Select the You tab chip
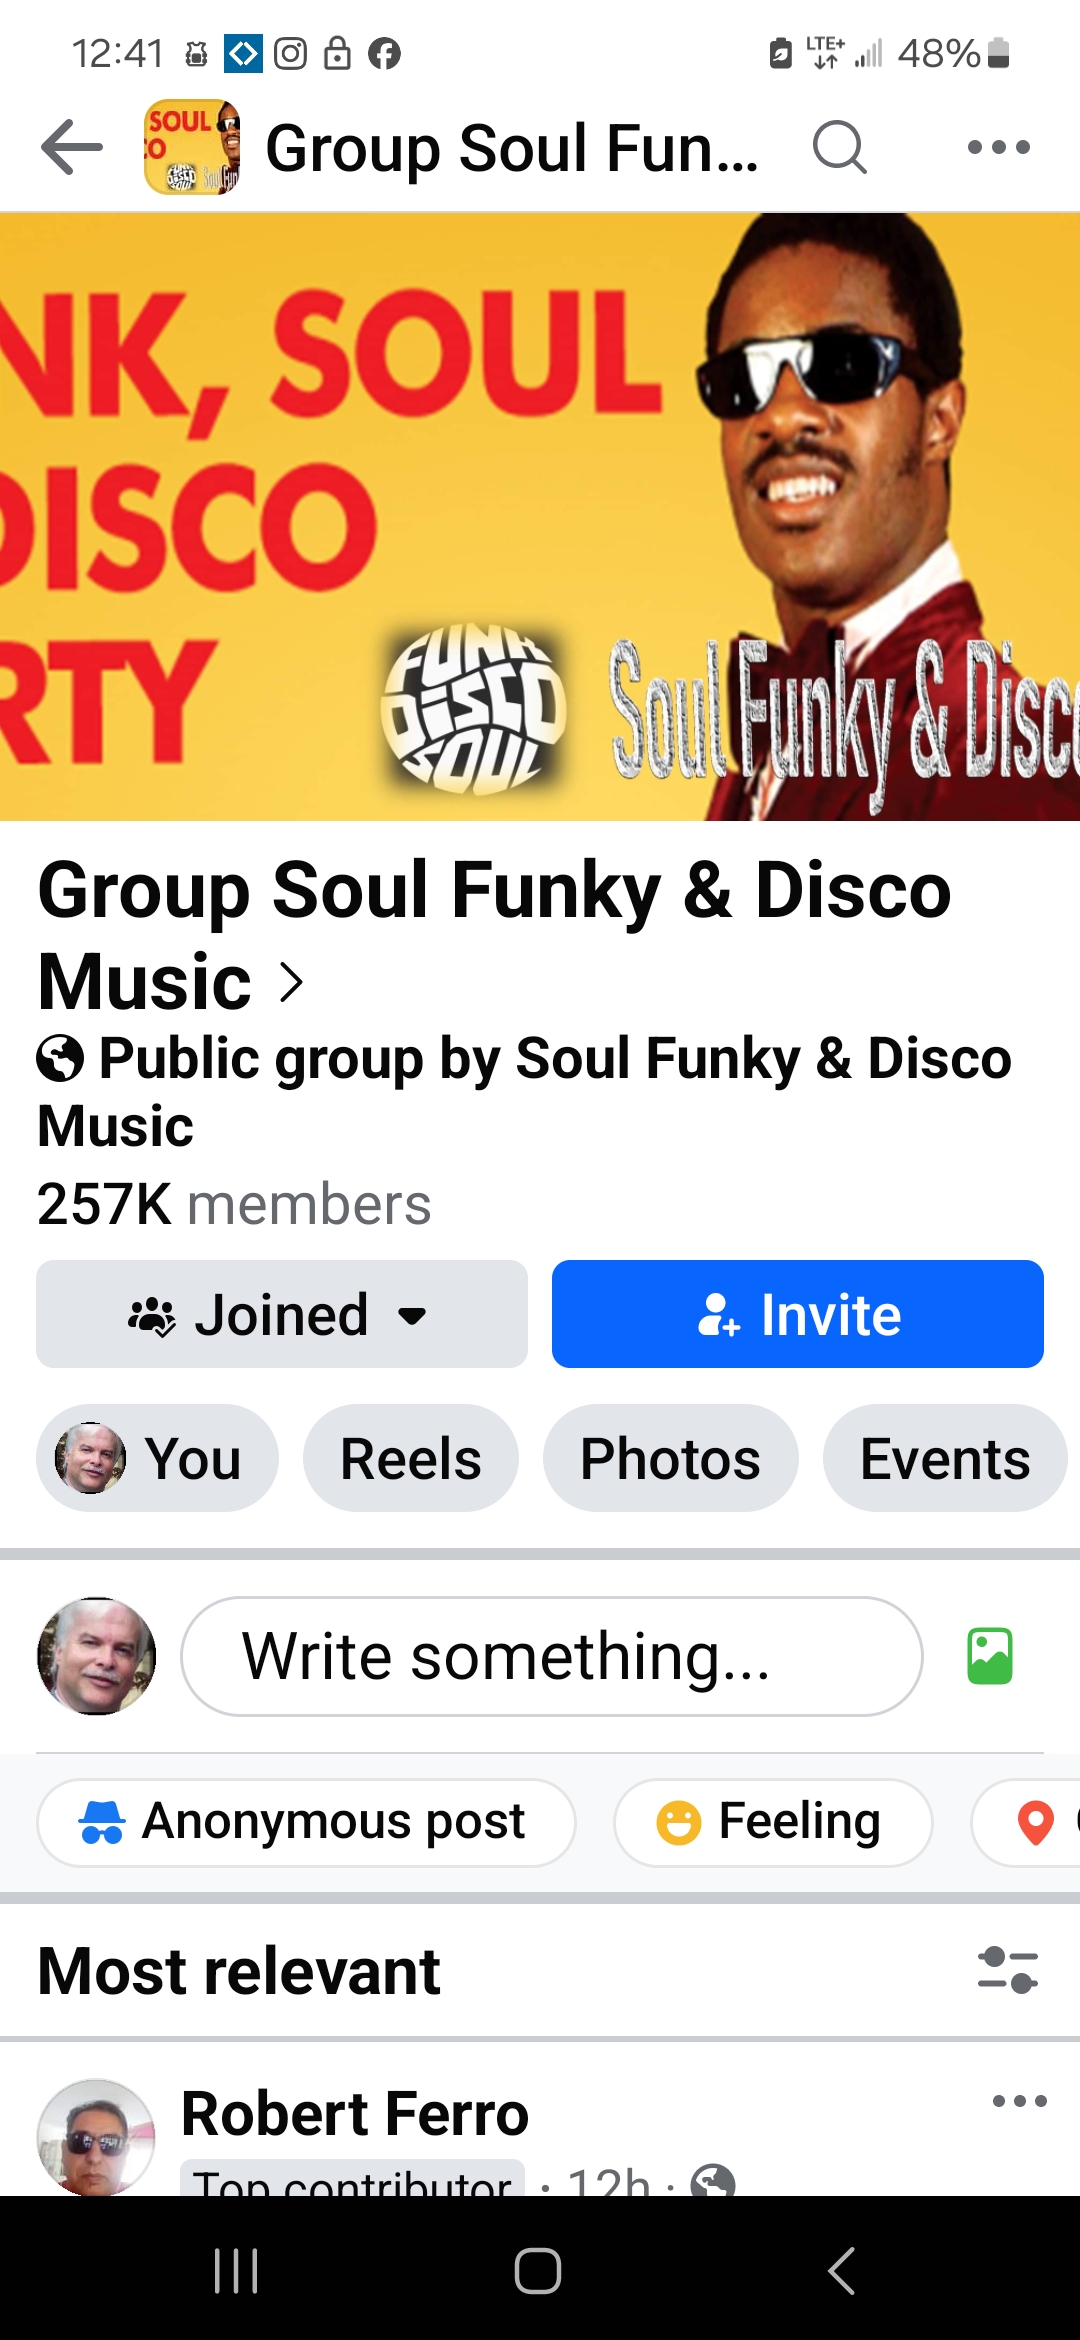The width and height of the screenshot is (1080, 2340). click(157, 1458)
